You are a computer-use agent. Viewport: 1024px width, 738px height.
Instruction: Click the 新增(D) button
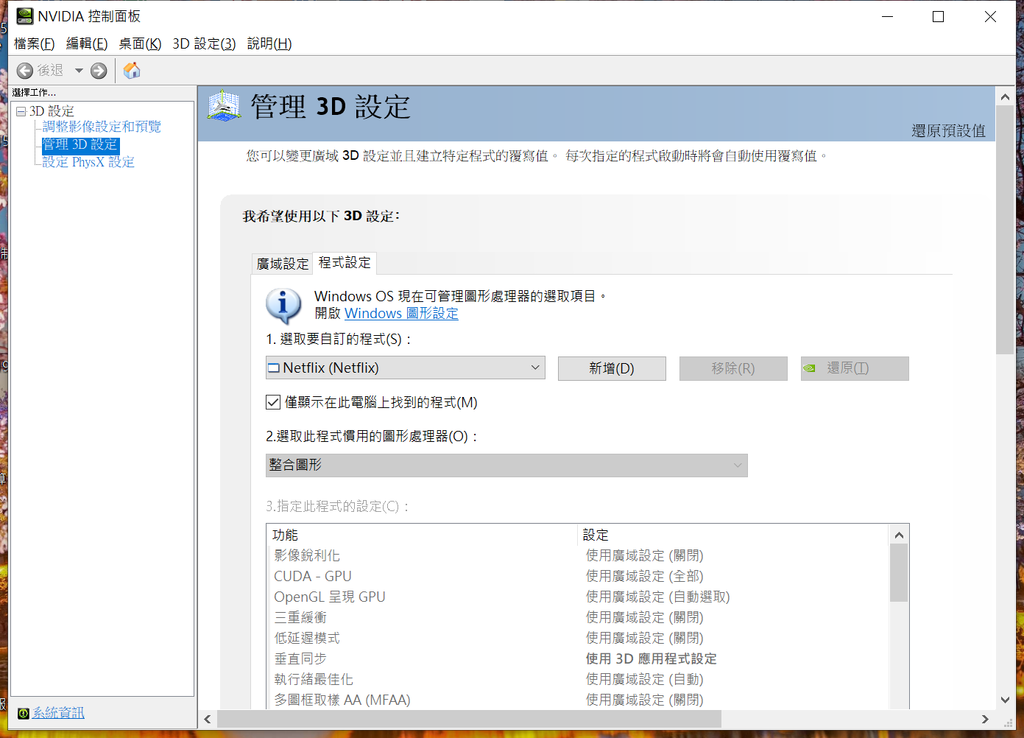[611, 368]
